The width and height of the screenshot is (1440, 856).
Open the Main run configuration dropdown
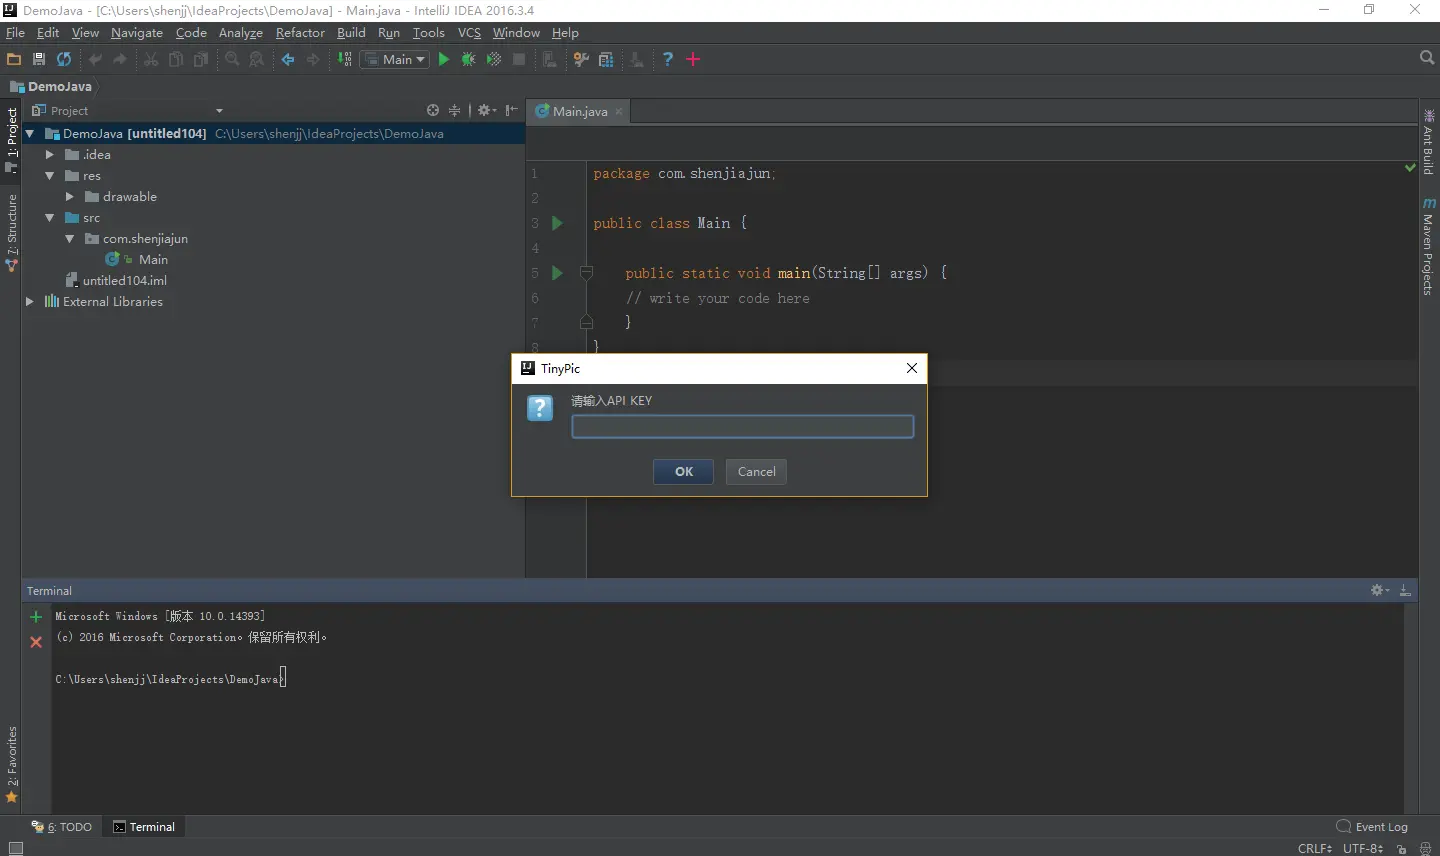tap(395, 59)
